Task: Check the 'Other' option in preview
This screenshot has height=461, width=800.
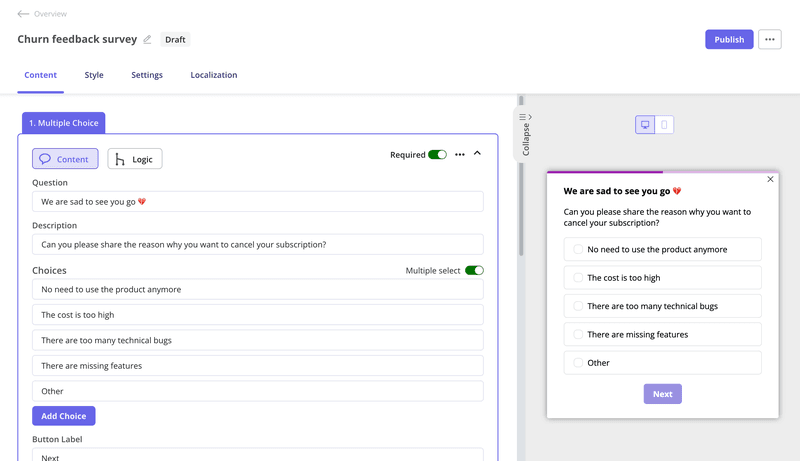Action: 578,363
